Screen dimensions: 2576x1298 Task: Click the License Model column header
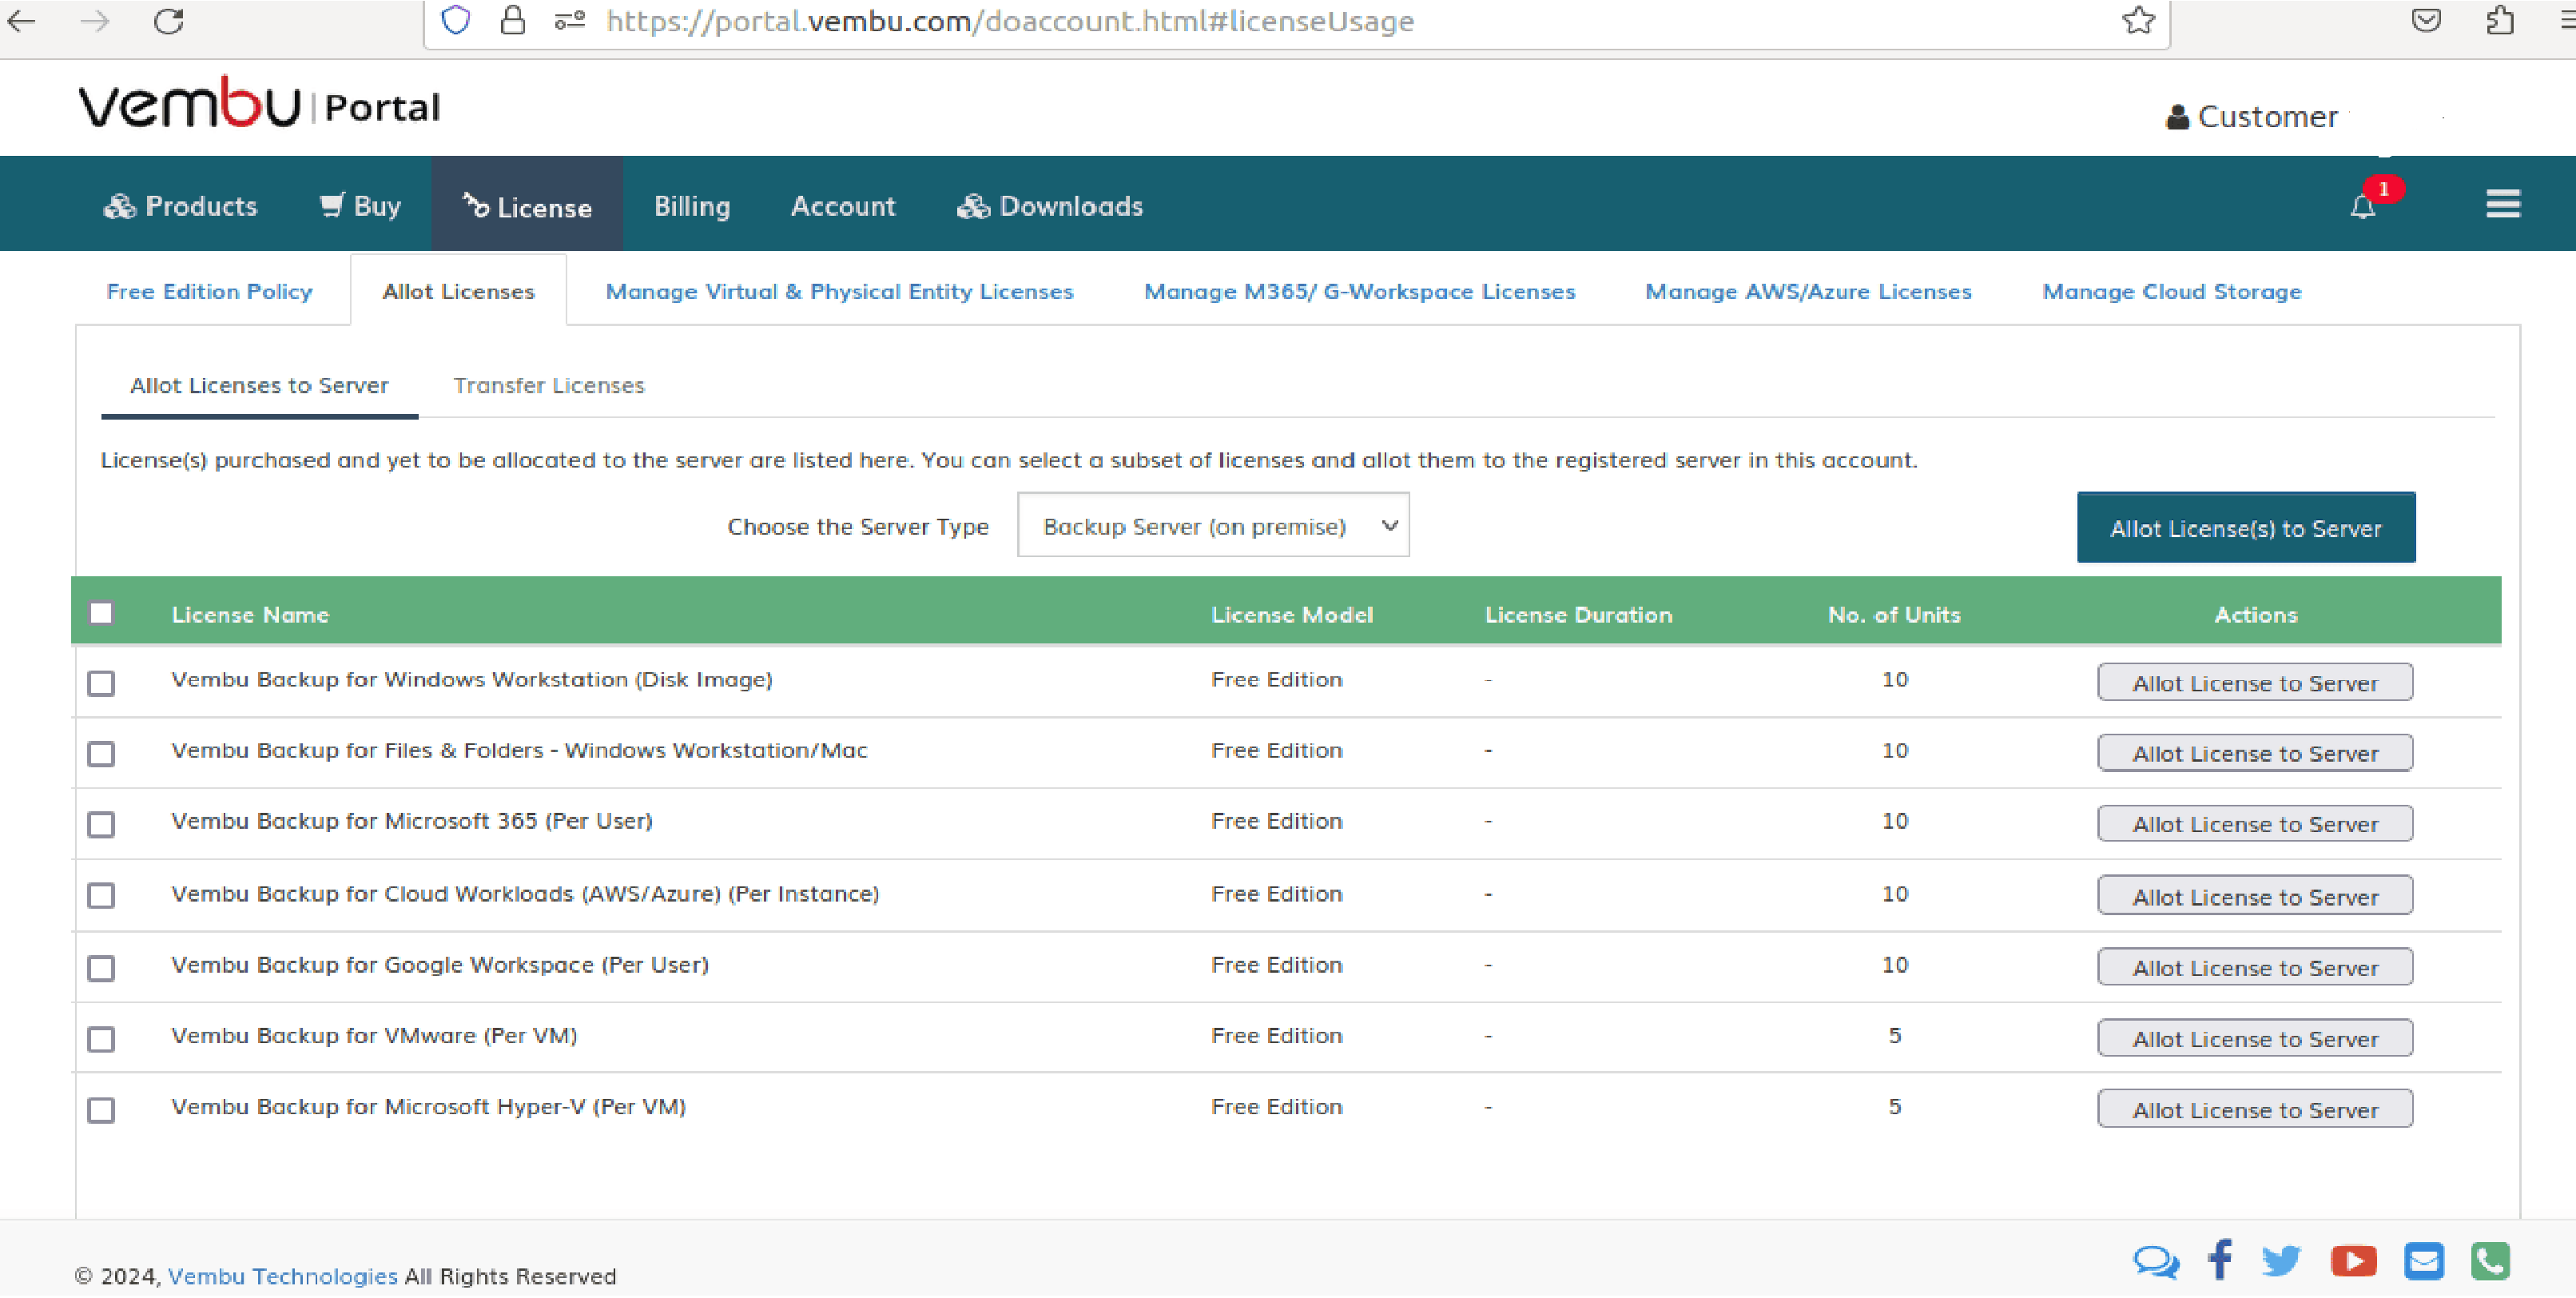(1292, 615)
